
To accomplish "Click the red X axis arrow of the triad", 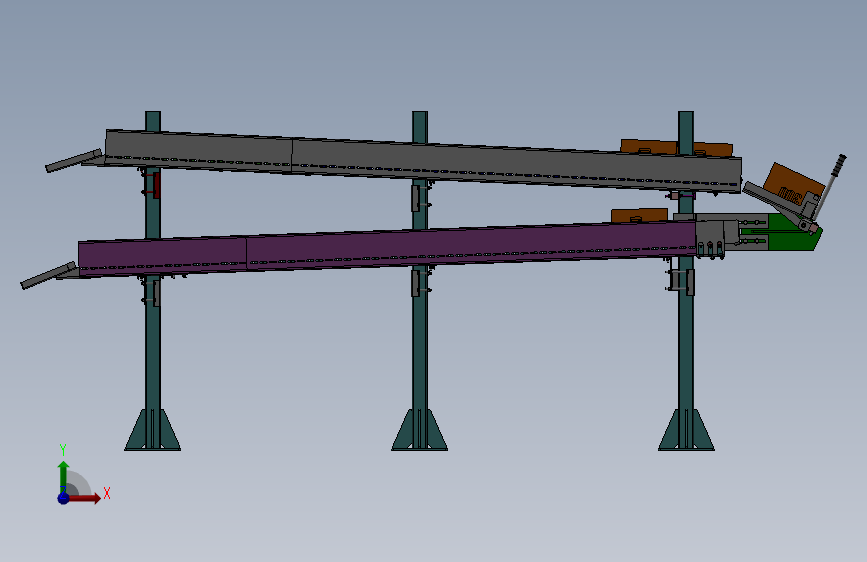I will pos(84,498).
